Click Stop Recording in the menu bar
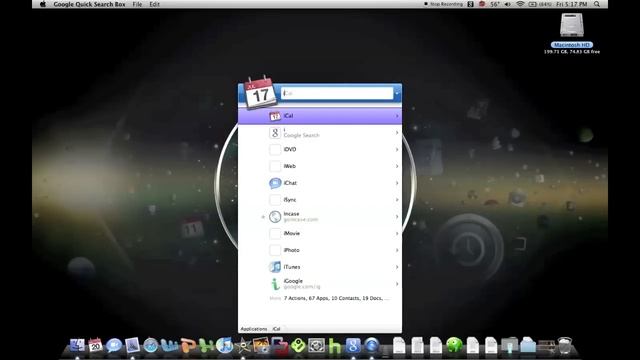The height and width of the screenshot is (360, 640). click(x=443, y=4)
